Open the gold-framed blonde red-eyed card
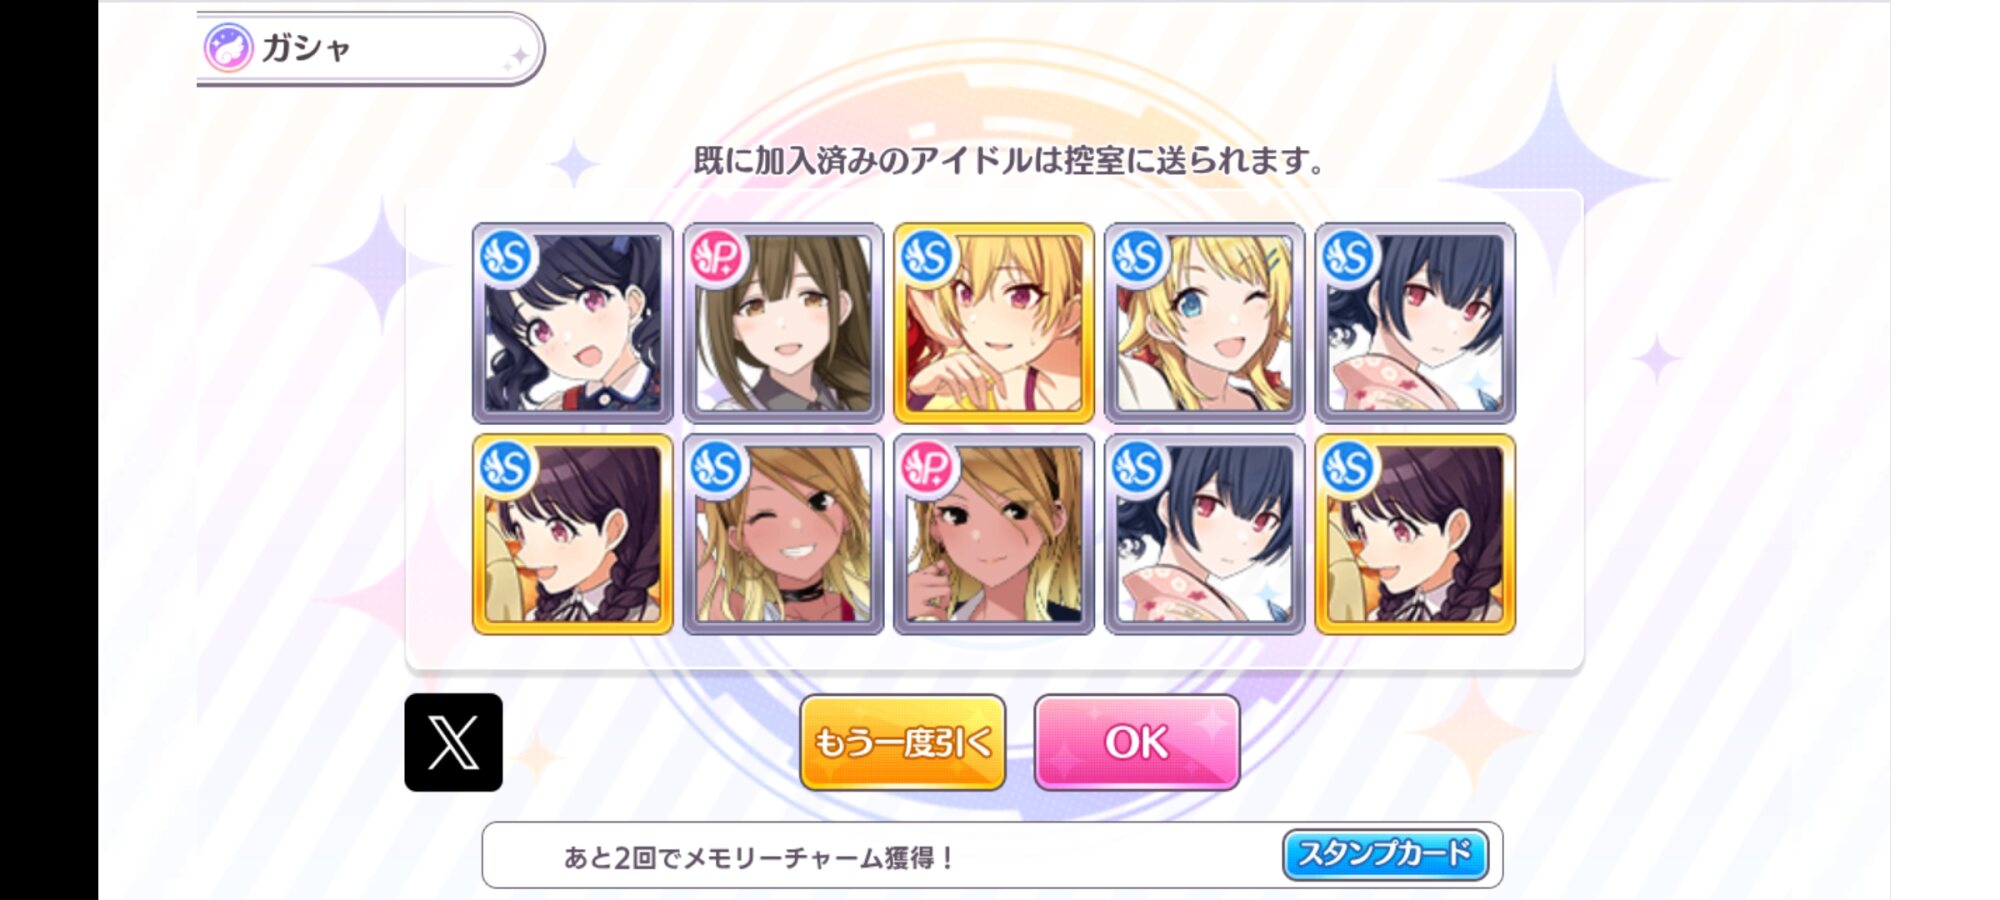This screenshot has height=900, width=2000. 994,323
